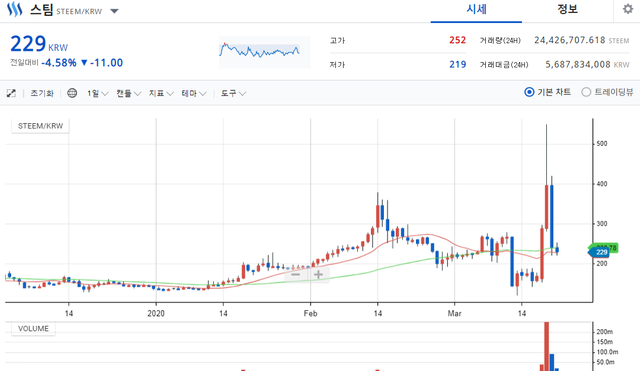Click the Feb date label on time axis
640x371 pixels.
[310, 313]
